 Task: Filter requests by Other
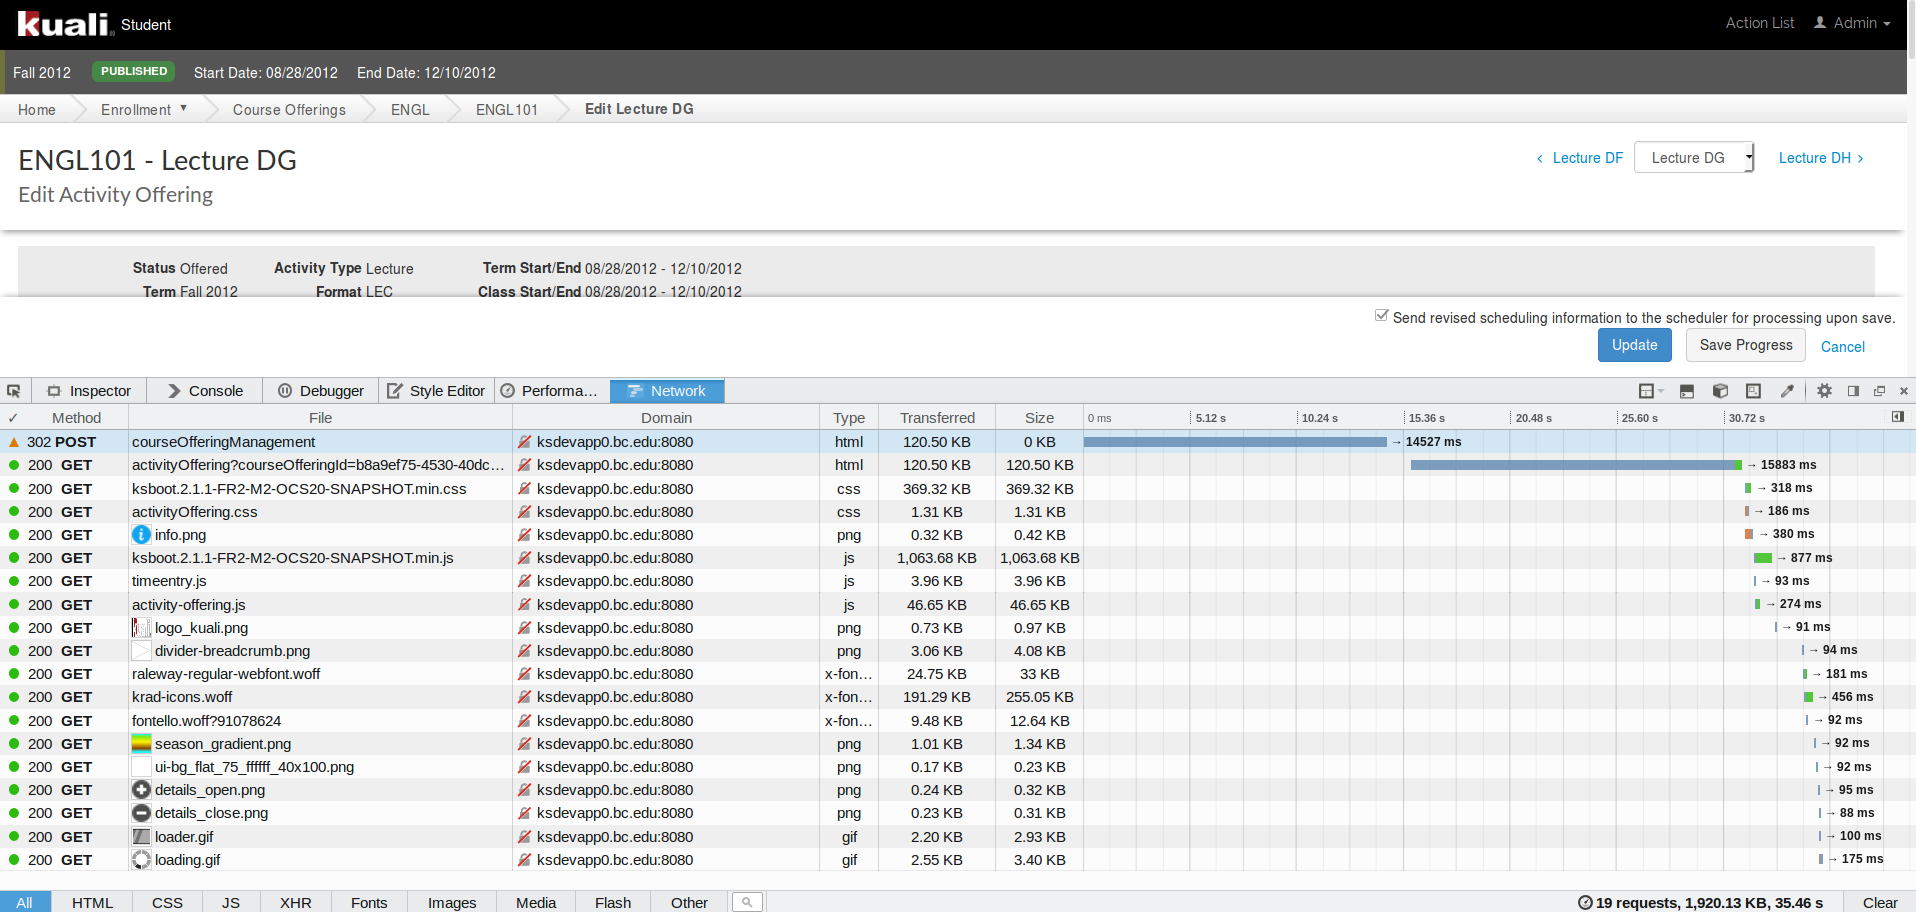(x=689, y=902)
